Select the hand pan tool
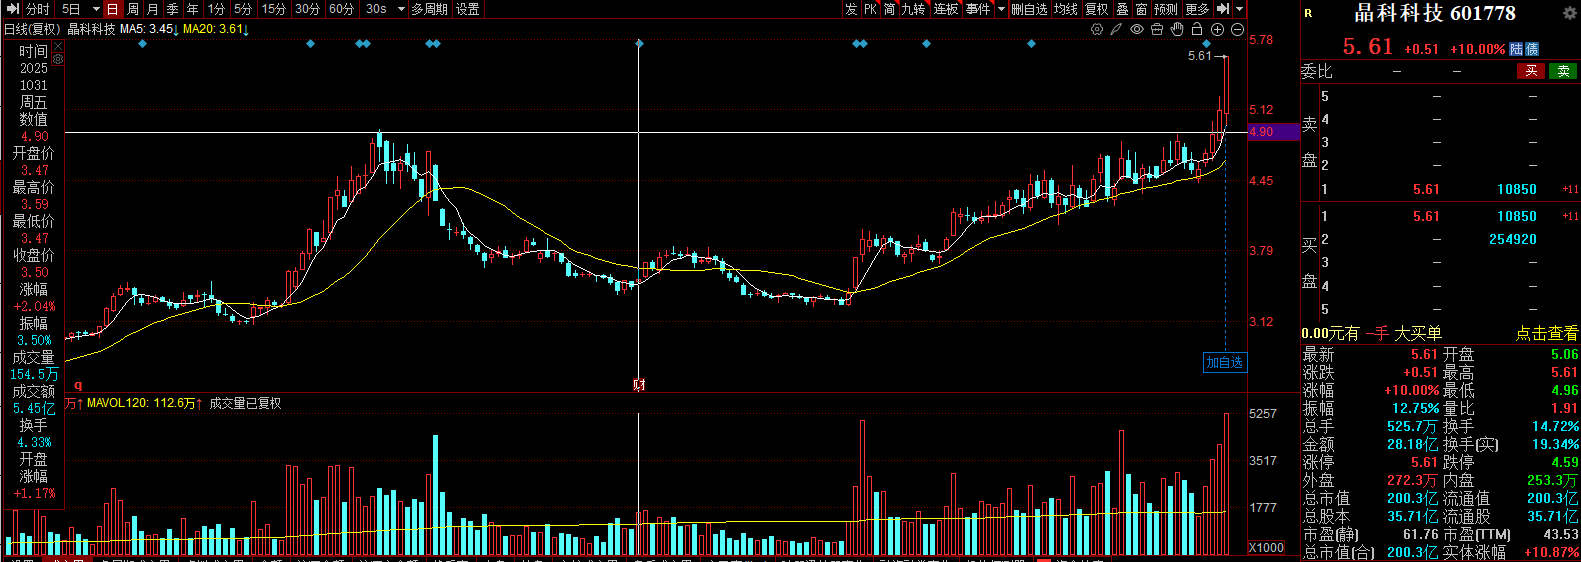The height and width of the screenshot is (562, 1581). click(1177, 29)
